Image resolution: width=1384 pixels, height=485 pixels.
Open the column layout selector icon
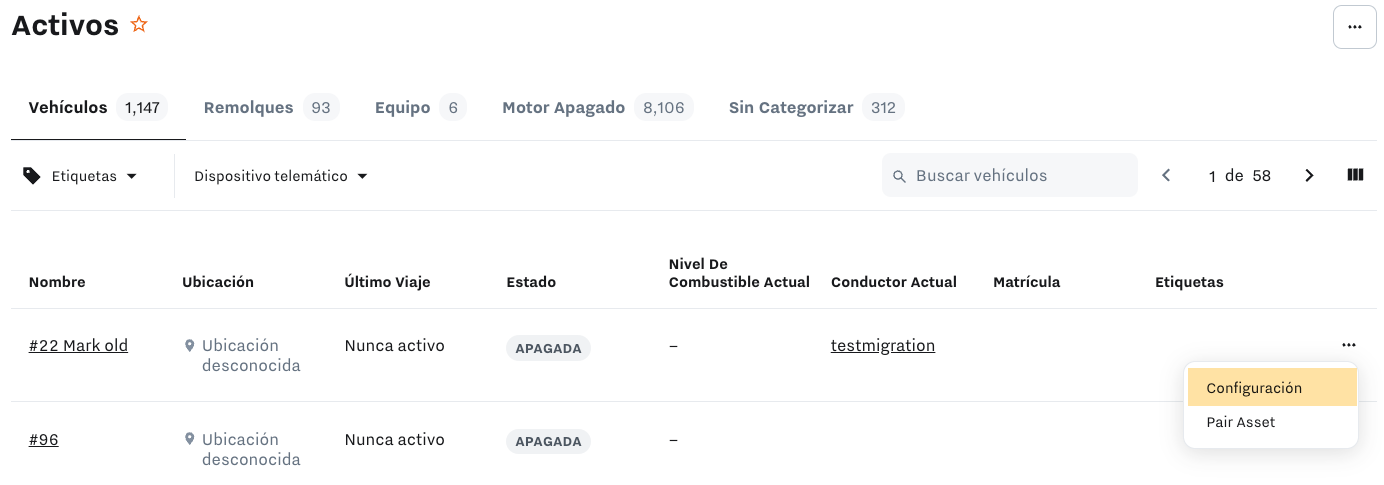(x=1355, y=175)
